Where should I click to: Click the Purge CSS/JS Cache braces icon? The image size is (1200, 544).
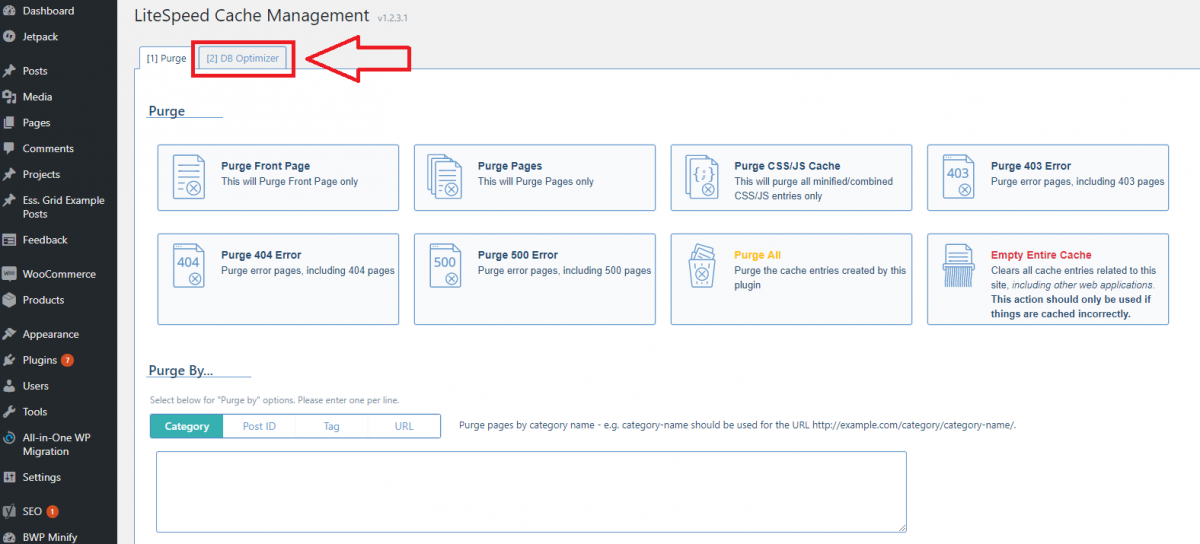(701, 178)
